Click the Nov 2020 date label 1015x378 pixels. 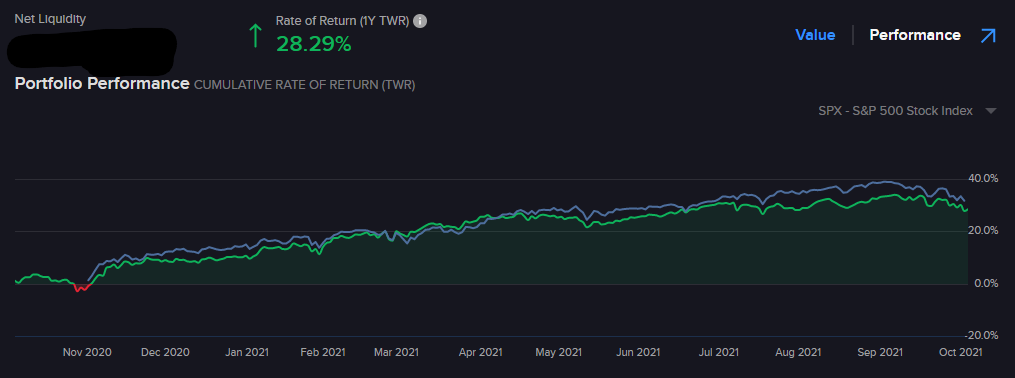(87, 352)
